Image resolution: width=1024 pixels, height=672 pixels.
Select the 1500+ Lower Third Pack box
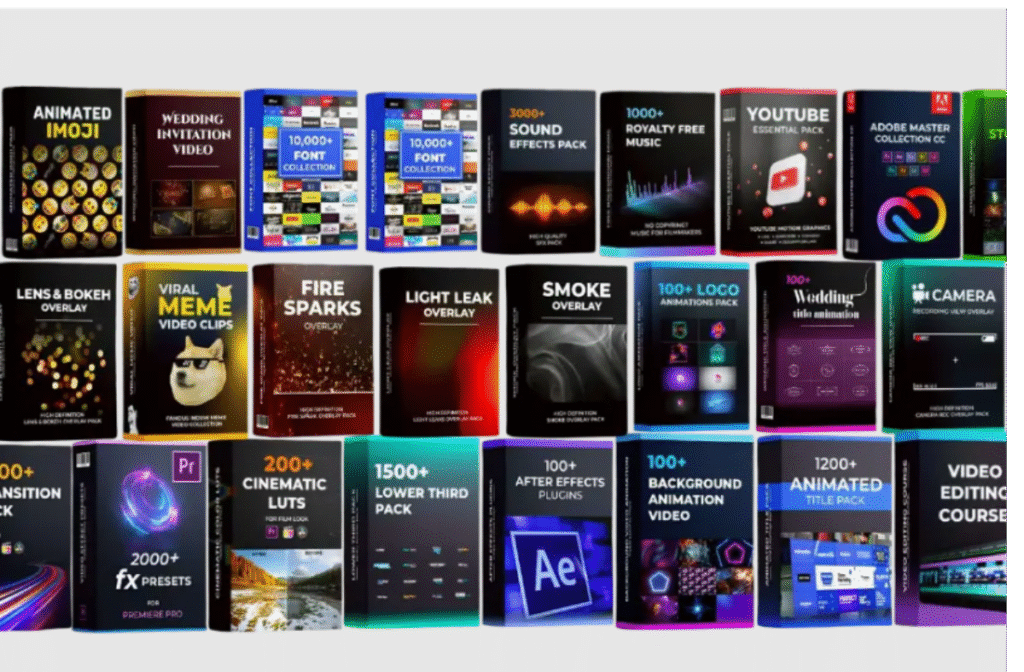[412, 532]
